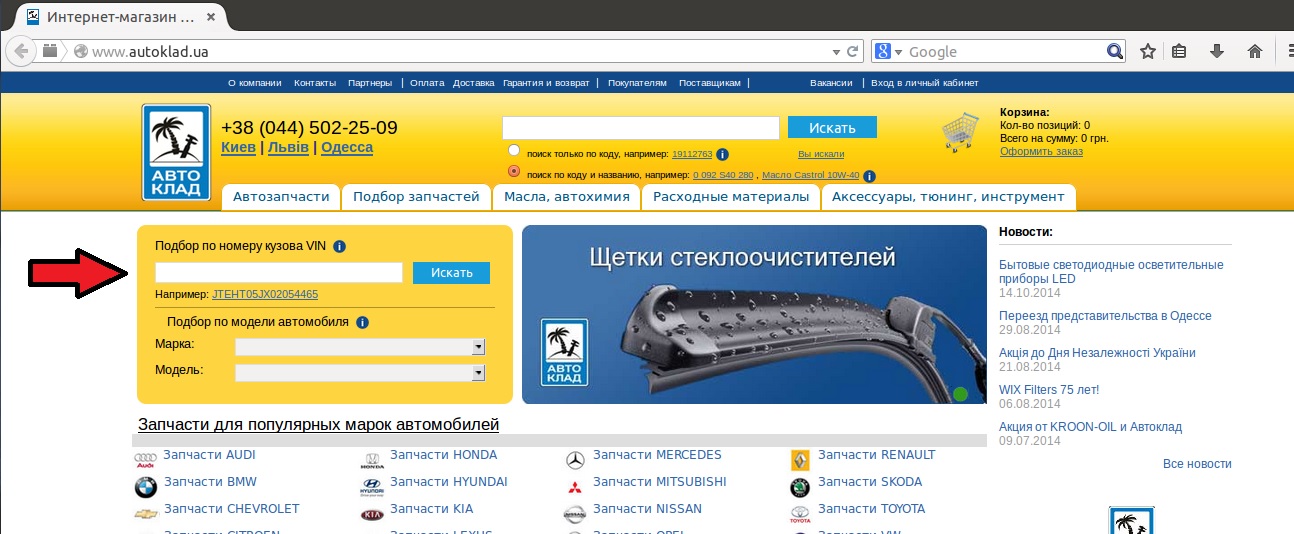
Task: Open the downloads arrow icon
Action: point(1216,51)
